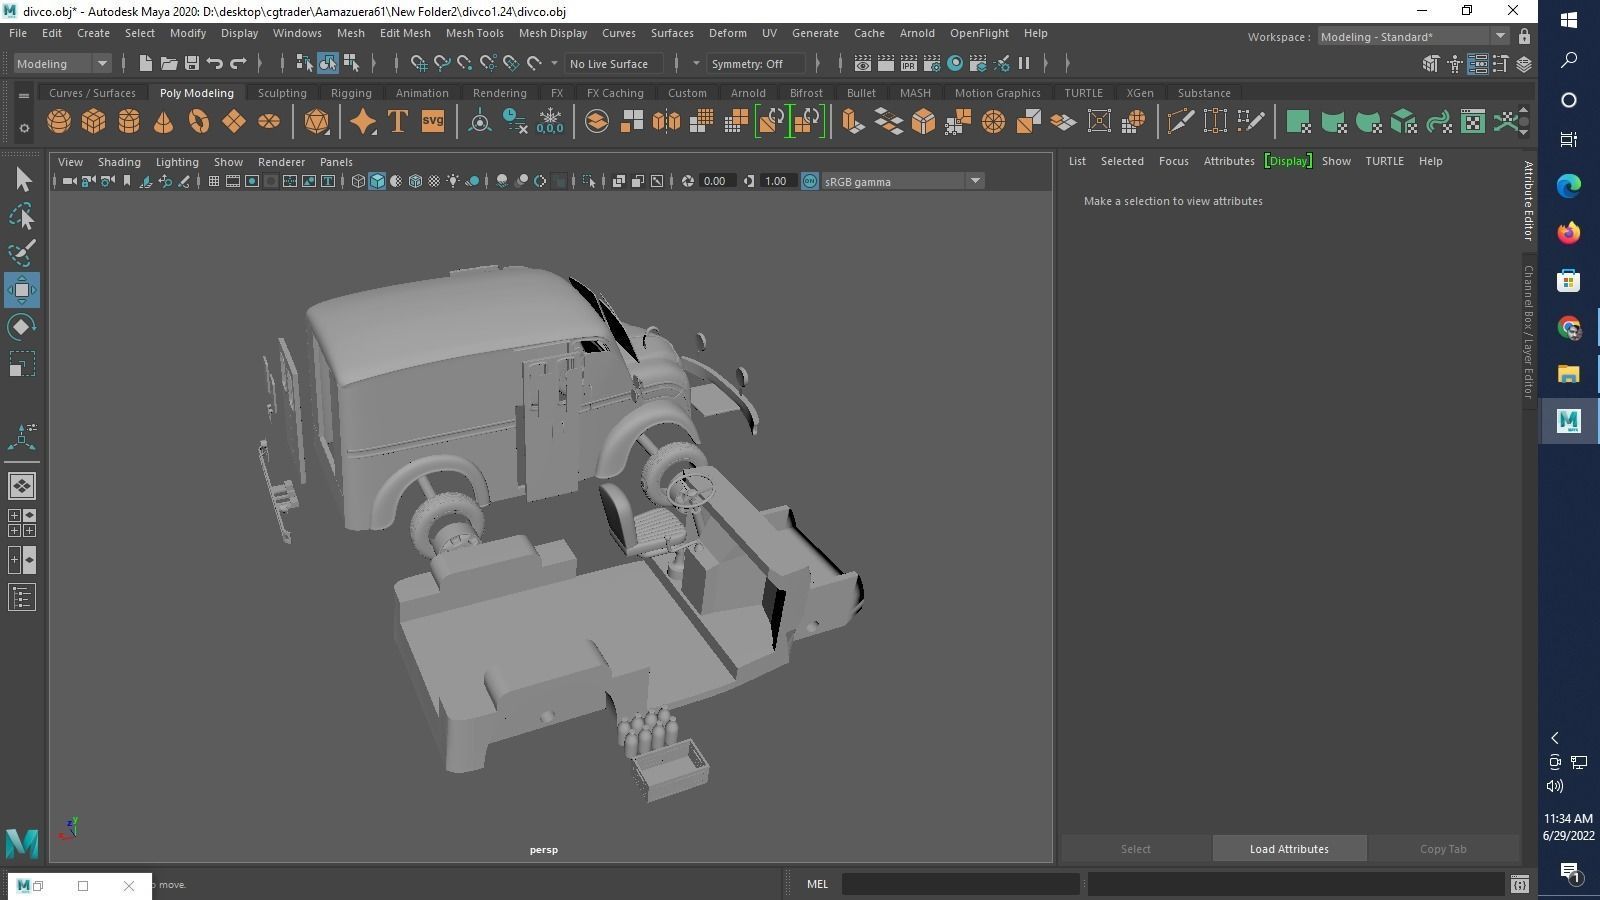Screen dimensions: 1600x900
Task: Toggle viewport grid display
Action: [x=213, y=181]
